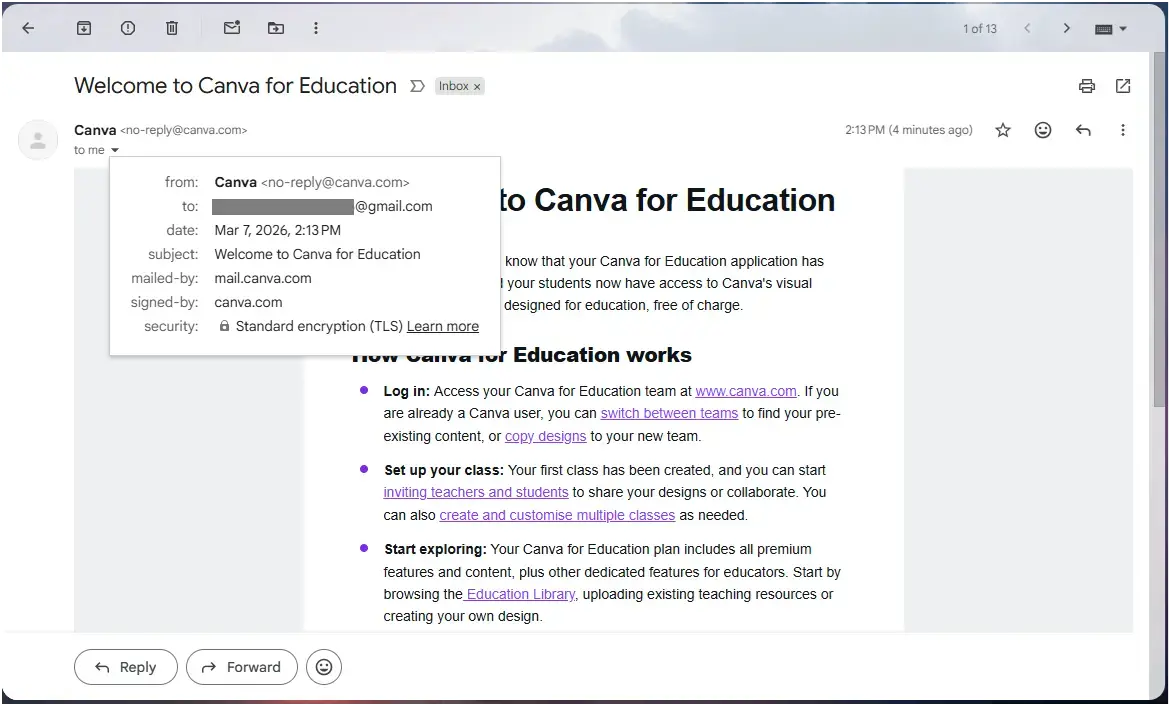Viewport: 1170px width, 706px height.
Task: Click the Forward button
Action: tap(242, 667)
